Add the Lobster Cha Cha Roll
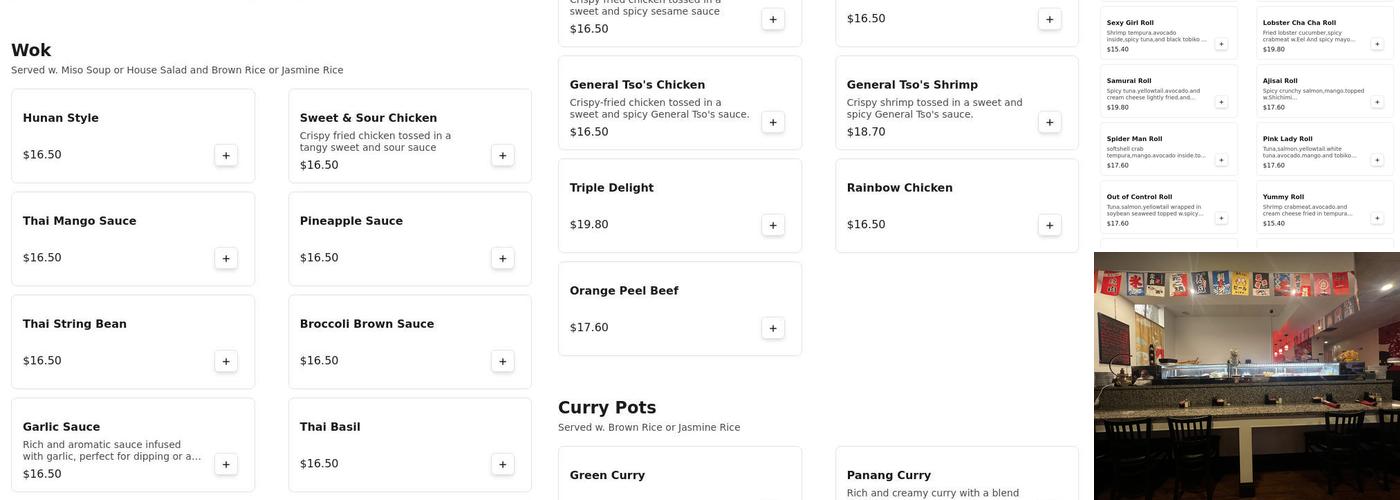Screen dimensions: 1400x500 [x=1377, y=44]
